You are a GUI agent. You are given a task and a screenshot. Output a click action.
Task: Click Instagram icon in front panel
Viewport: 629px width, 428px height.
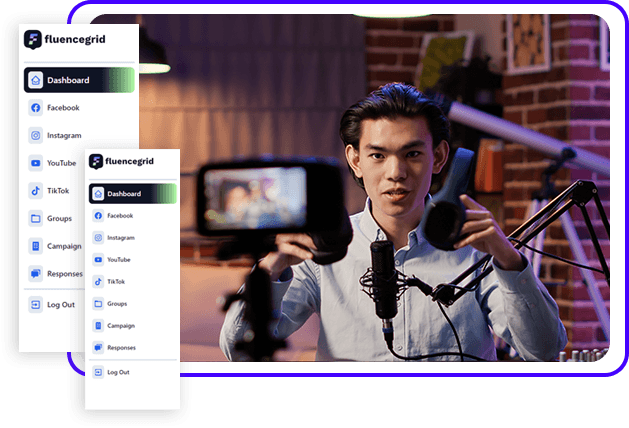tap(98, 238)
